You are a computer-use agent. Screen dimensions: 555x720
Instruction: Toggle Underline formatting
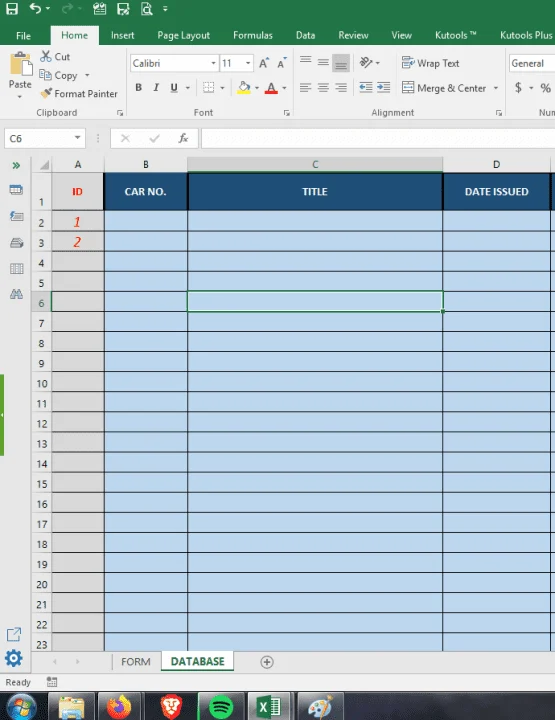[x=174, y=87]
